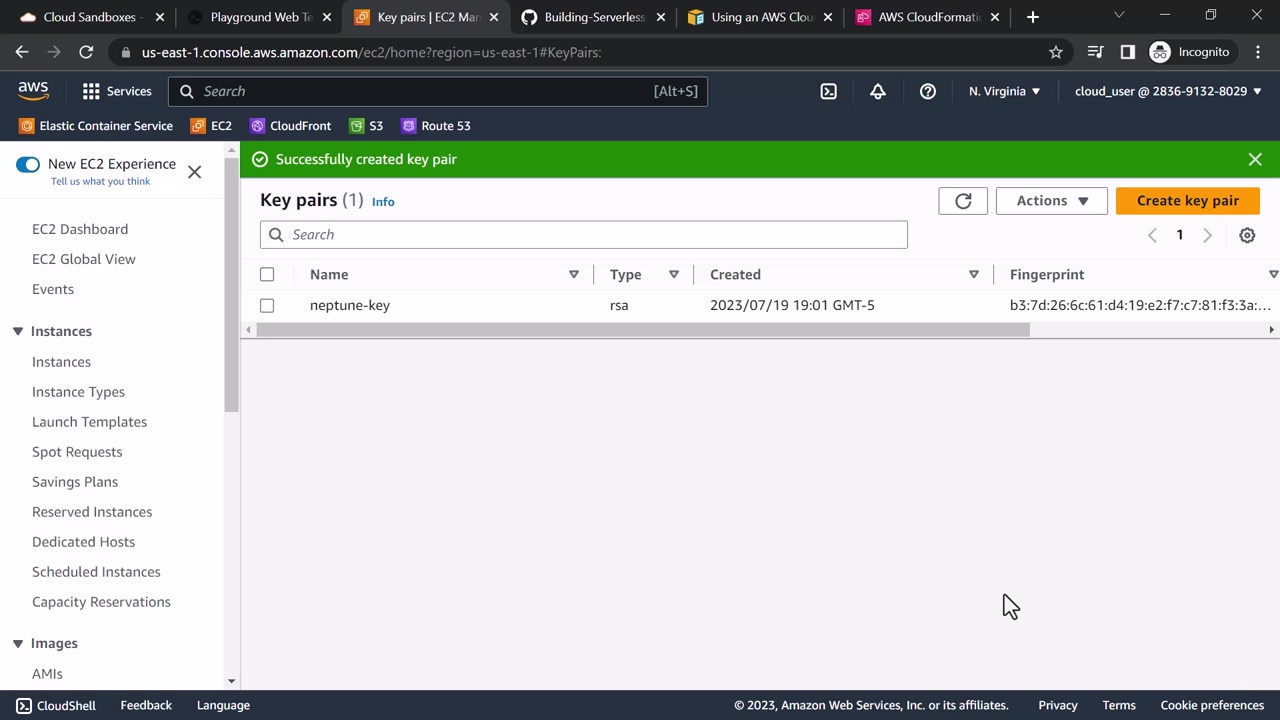Open the AWS support help icon
Viewport: 1280px width, 720px height.
928,91
